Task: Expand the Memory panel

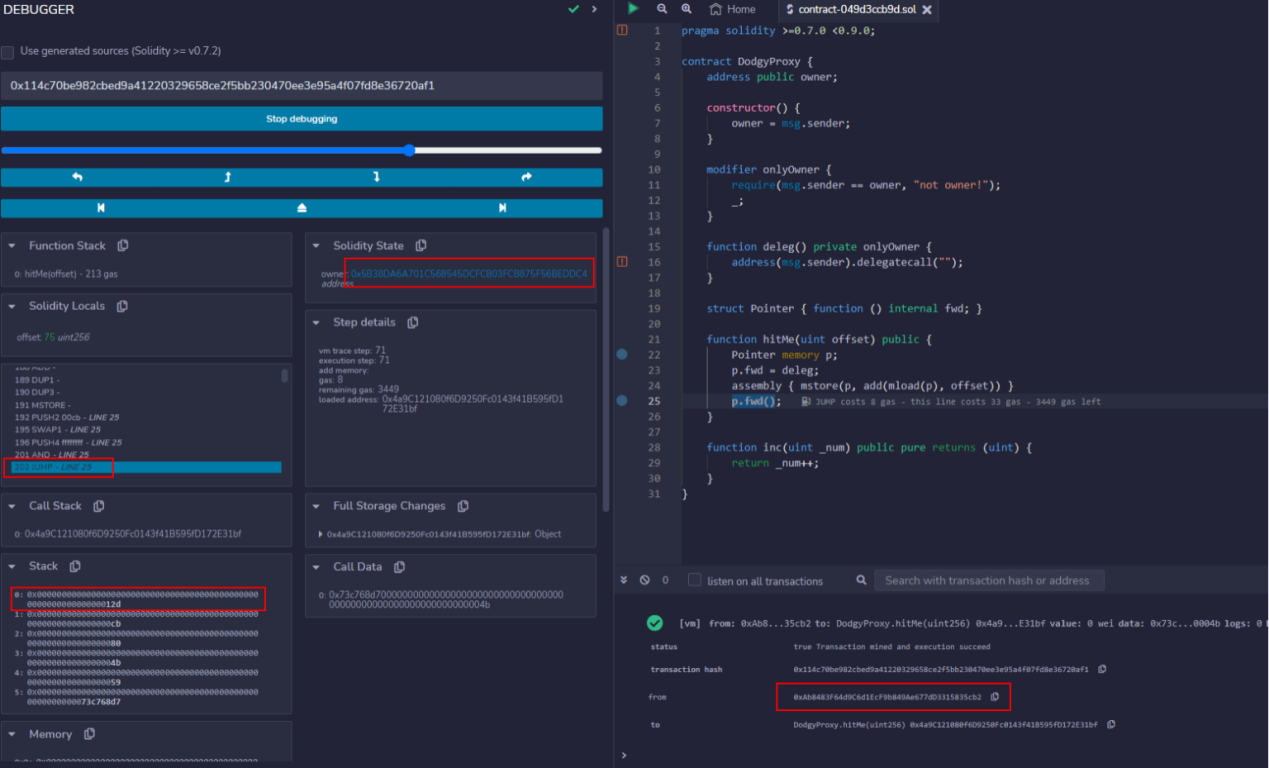Action: coord(12,734)
